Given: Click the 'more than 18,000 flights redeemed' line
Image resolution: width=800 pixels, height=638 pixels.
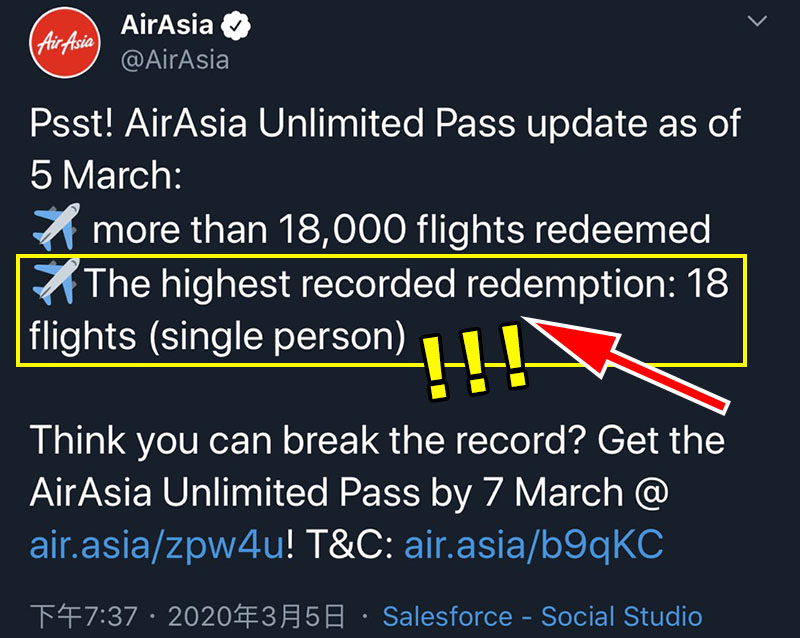Looking at the screenshot, I should pos(402,229).
